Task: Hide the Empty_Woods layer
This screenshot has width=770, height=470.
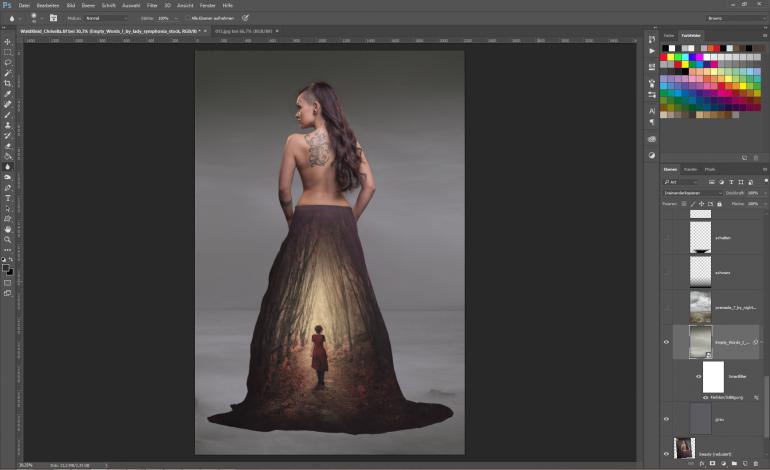Action: 666,342
